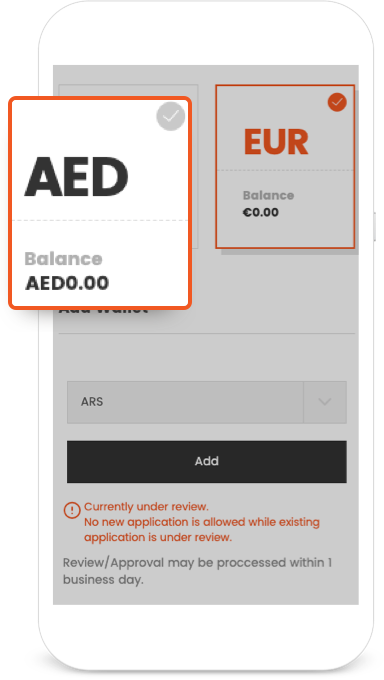Click the dashed divider on the AED card

coord(100,220)
